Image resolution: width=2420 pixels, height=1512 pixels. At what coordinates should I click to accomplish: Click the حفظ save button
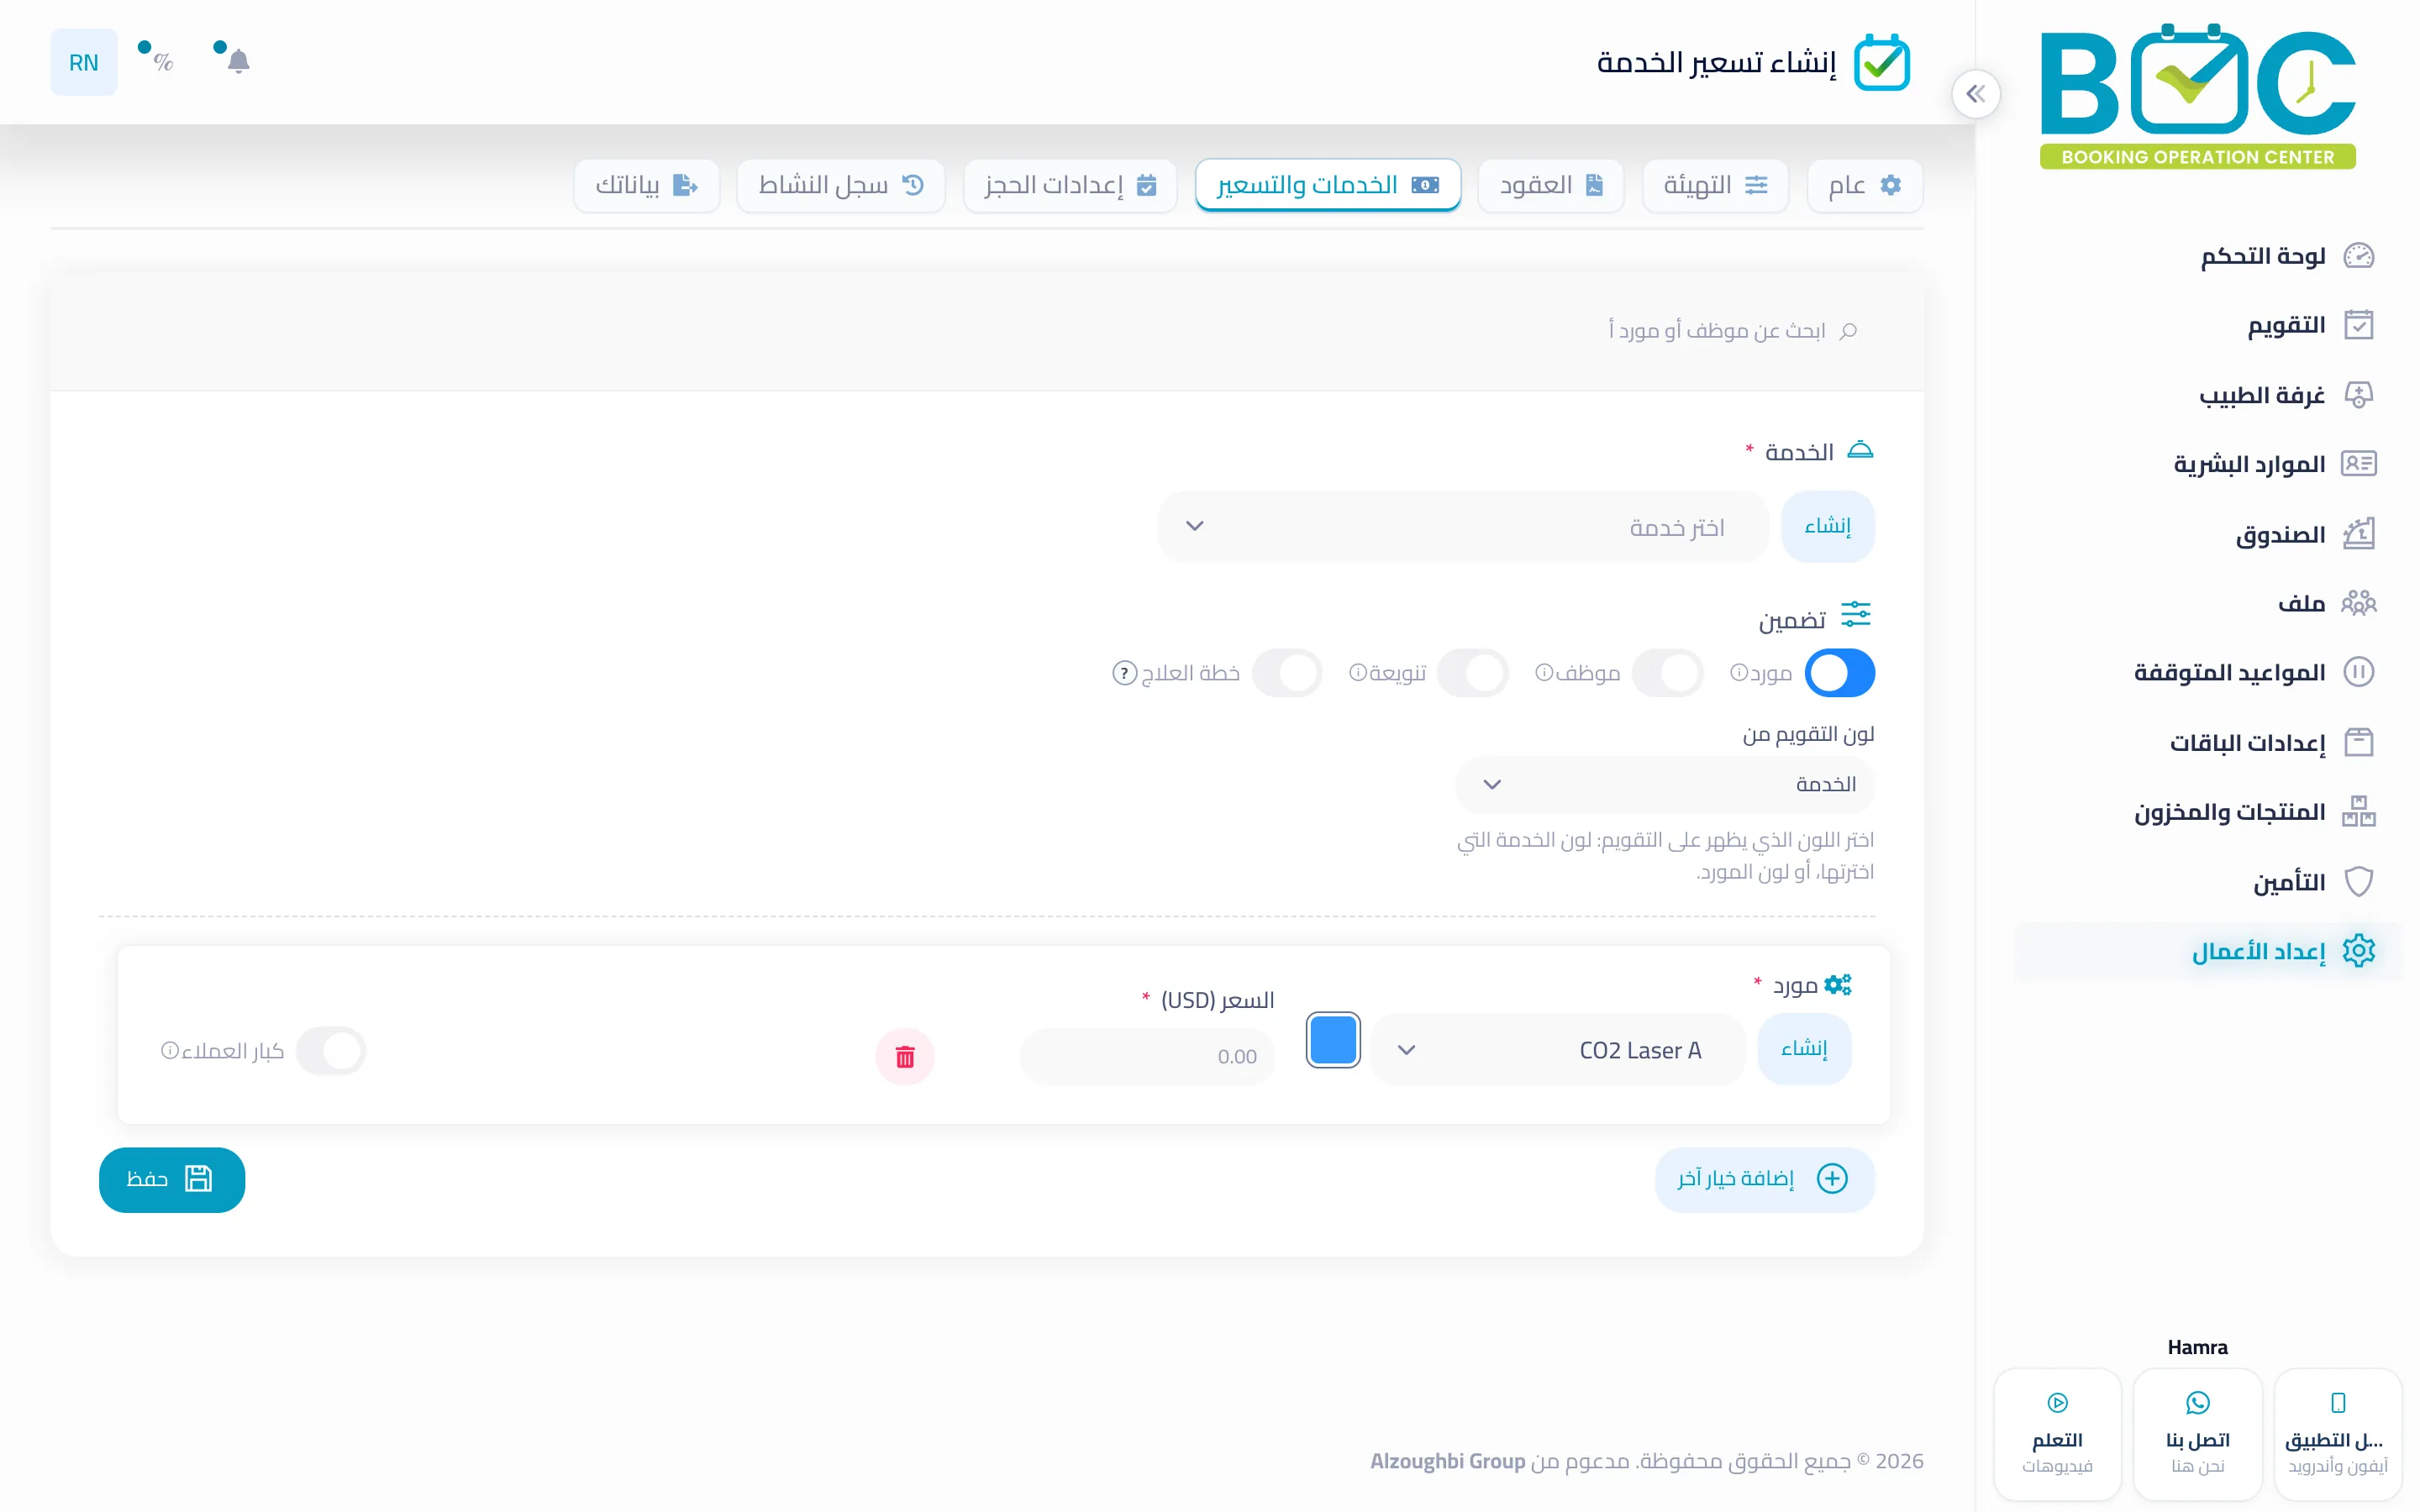172,1180
